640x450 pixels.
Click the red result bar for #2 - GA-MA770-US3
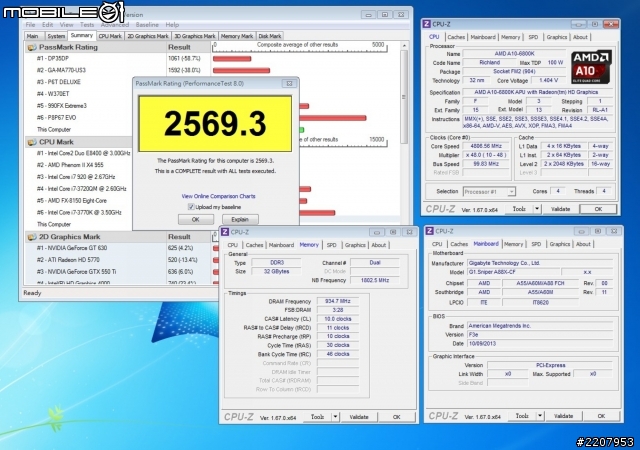(x=241, y=71)
